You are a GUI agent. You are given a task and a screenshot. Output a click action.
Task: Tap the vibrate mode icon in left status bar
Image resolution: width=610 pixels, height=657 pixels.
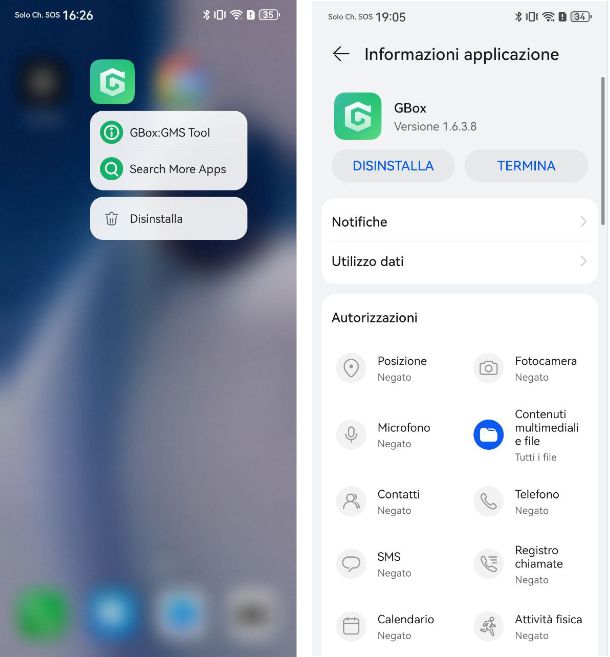pyautogui.click(x=220, y=15)
